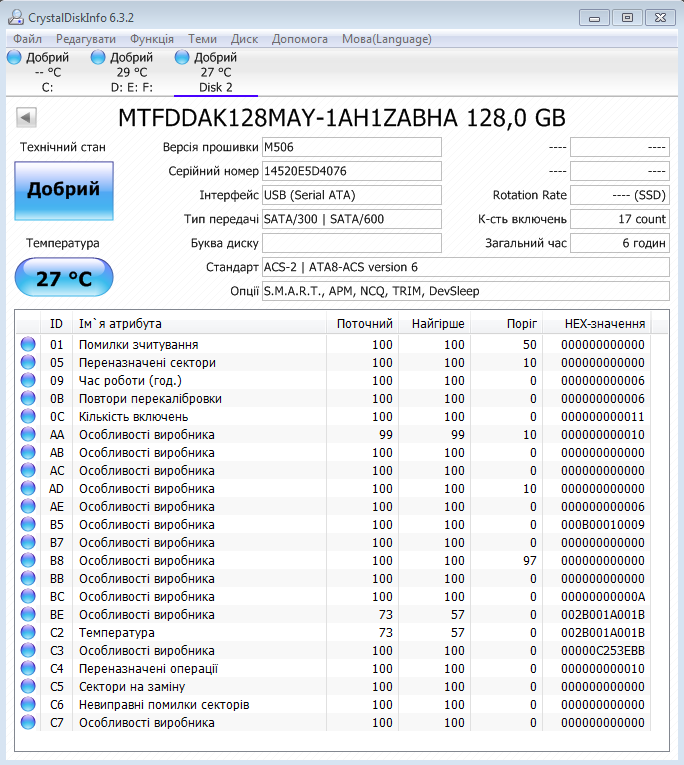The width and height of the screenshot is (684, 765).
Task: Click HEX value 000B00010009
Action: [x=603, y=524]
